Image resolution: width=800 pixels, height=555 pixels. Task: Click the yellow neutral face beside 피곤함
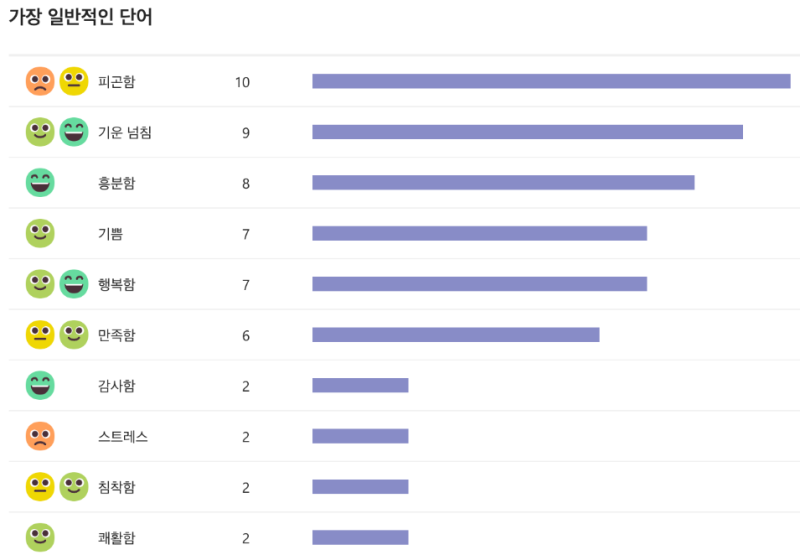[74, 81]
